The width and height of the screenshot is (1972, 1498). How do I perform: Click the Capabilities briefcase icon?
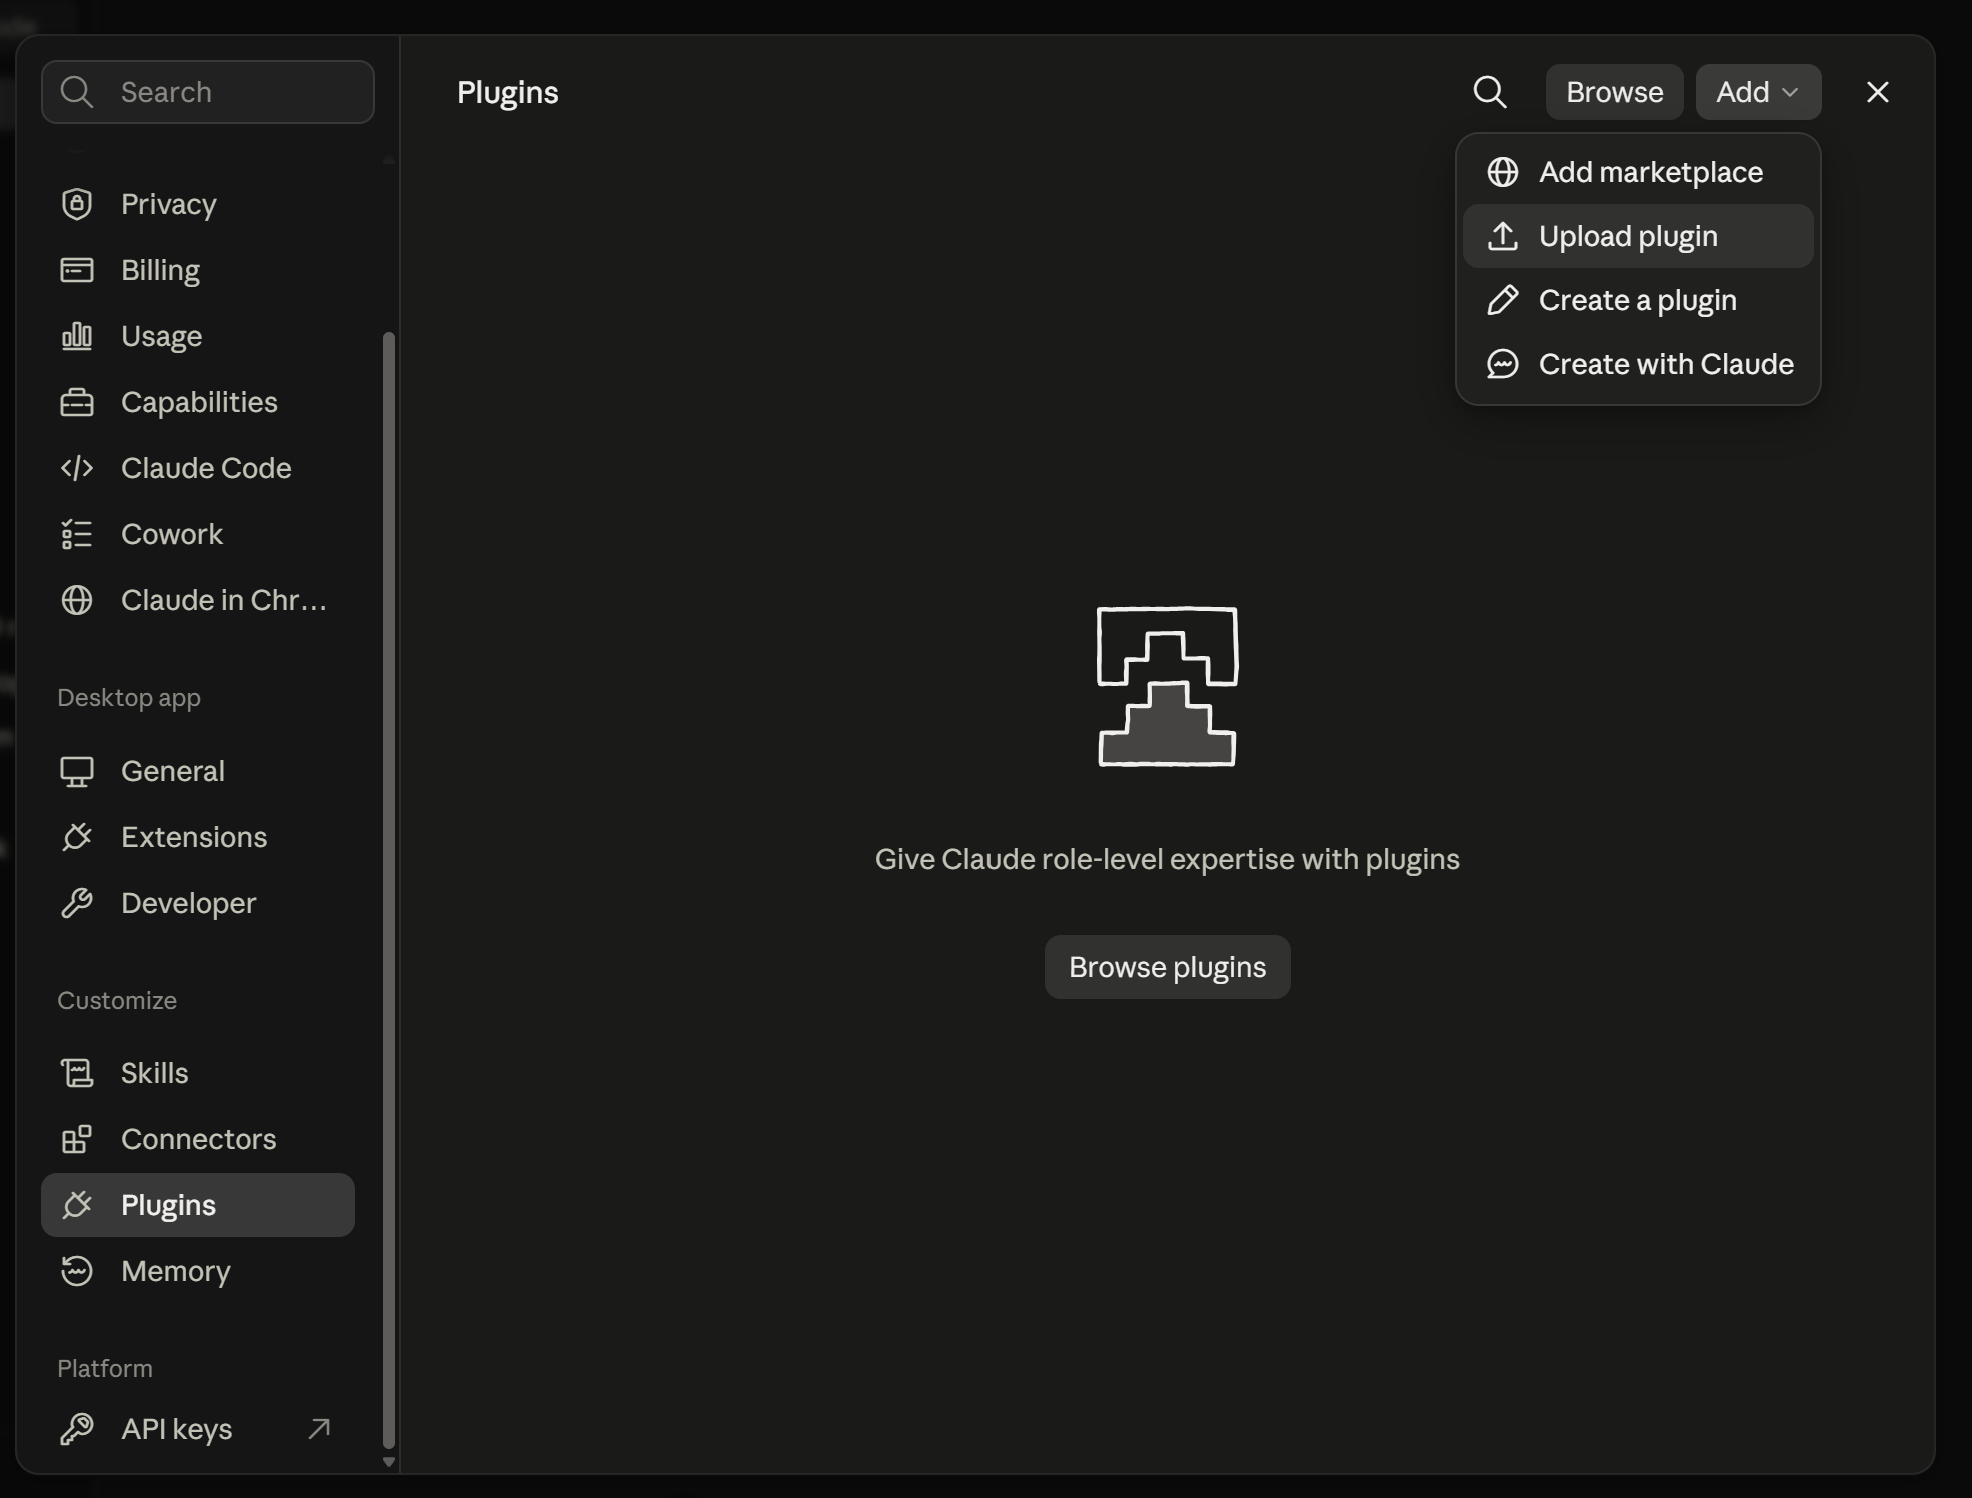point(77,402)
